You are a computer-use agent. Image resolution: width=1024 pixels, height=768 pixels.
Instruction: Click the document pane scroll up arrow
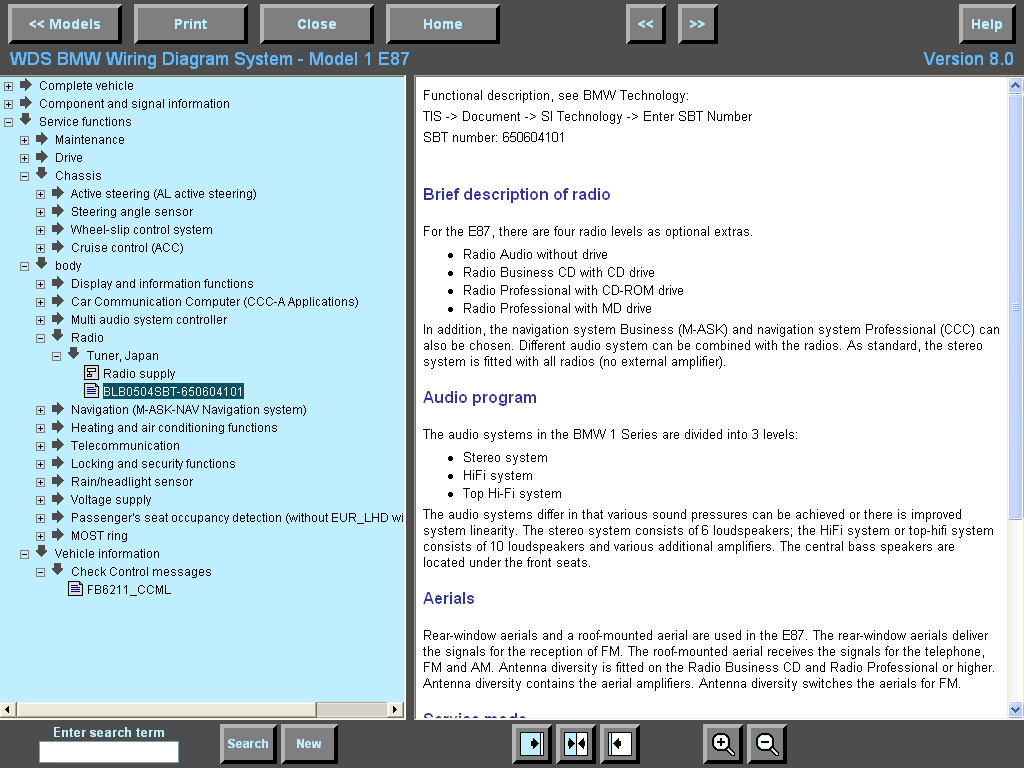[1016, 85]
